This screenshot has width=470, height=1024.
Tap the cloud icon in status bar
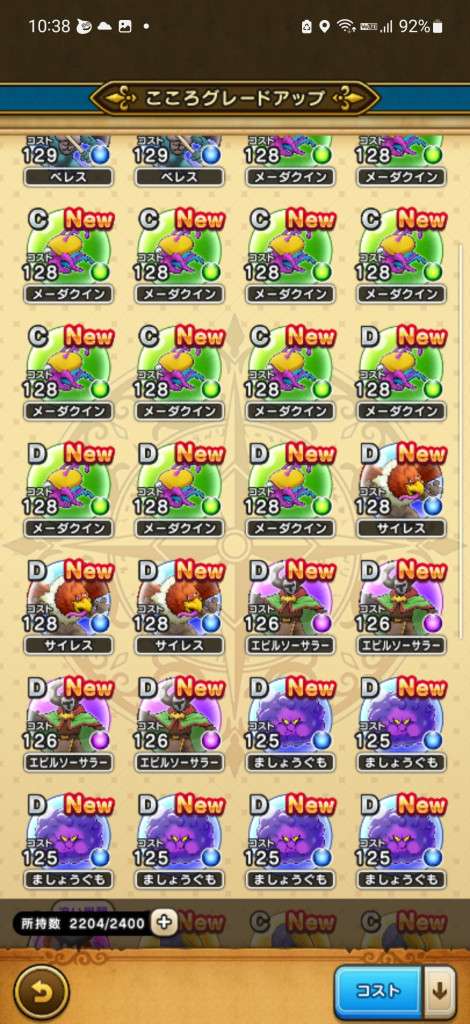(104, 27)
